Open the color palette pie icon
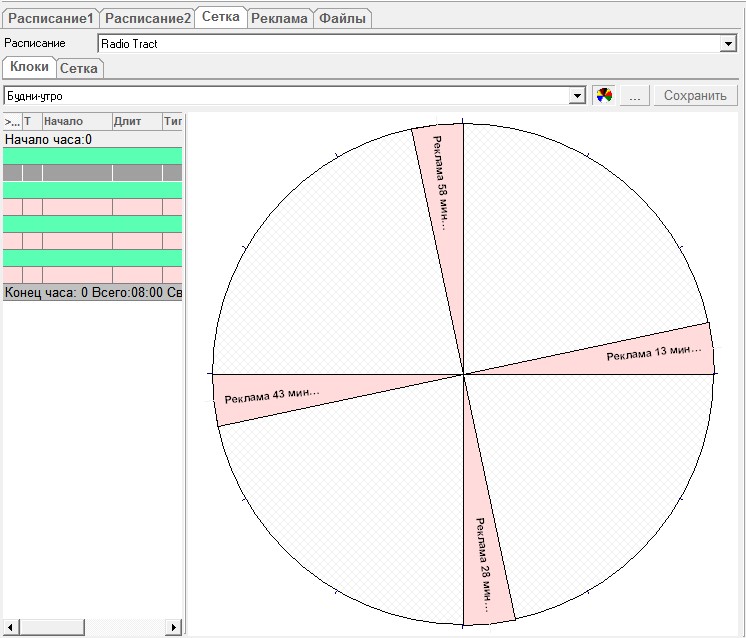The image size is (746, 638). coord(604,96)
